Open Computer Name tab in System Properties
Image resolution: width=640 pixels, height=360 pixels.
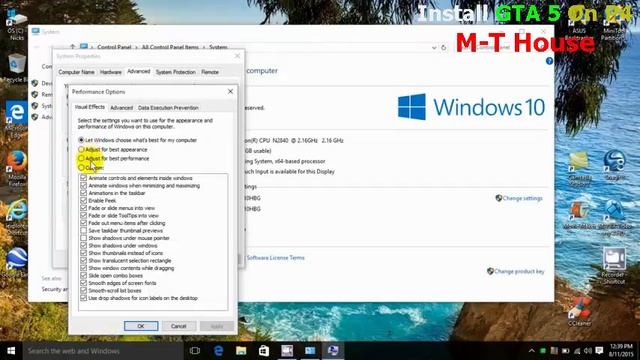pos(76,72)
